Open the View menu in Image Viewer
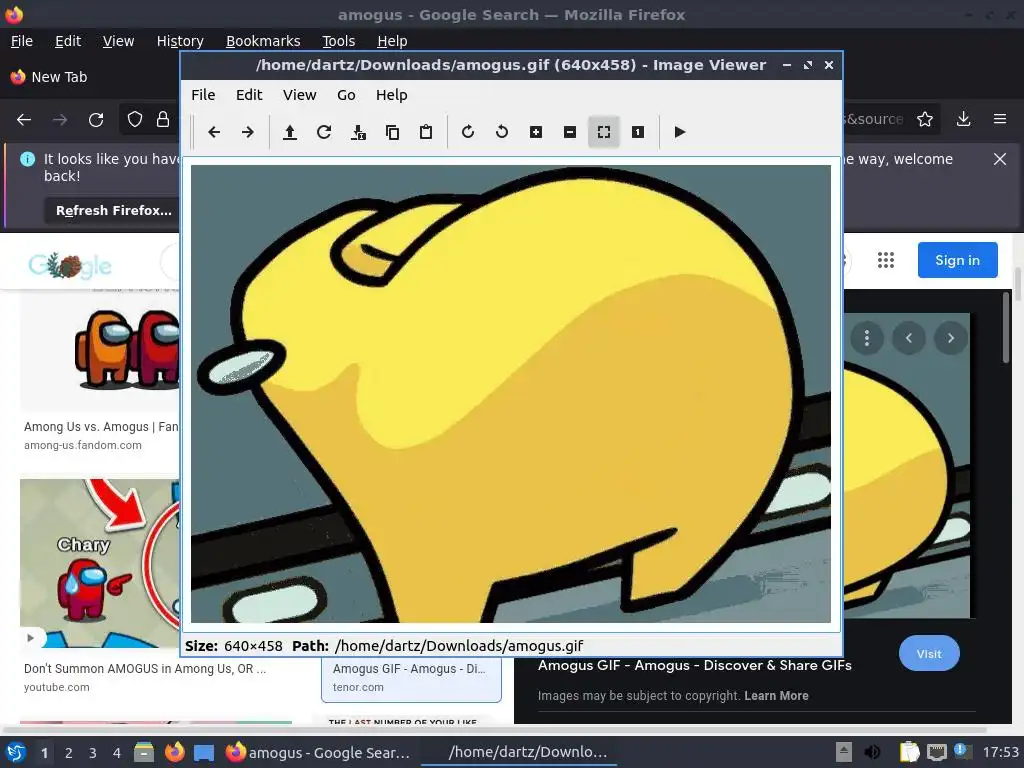This screenshot has height=768, width=1024. (x=299, y=95)
